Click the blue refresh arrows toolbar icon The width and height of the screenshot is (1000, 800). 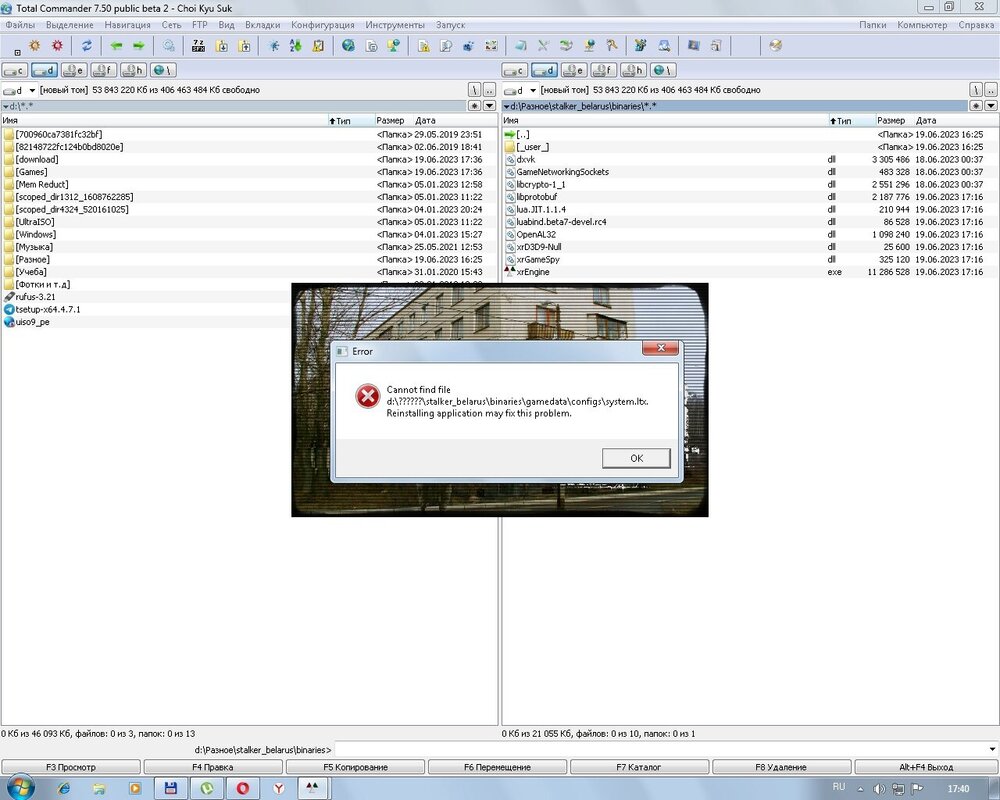tap(87, 45)
